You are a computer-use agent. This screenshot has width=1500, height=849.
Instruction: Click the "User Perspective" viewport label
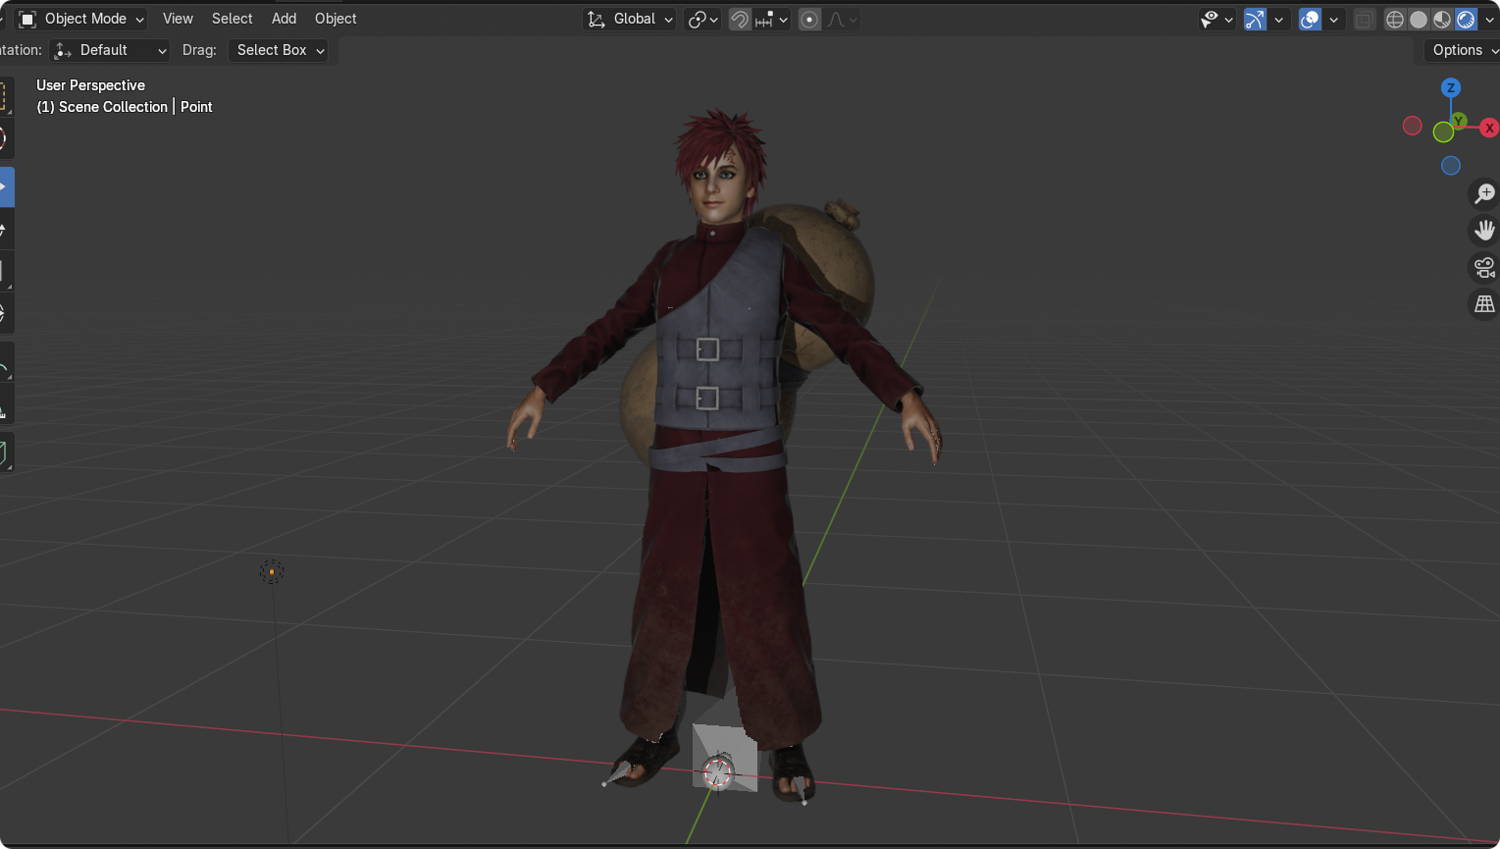coord(91,85)
